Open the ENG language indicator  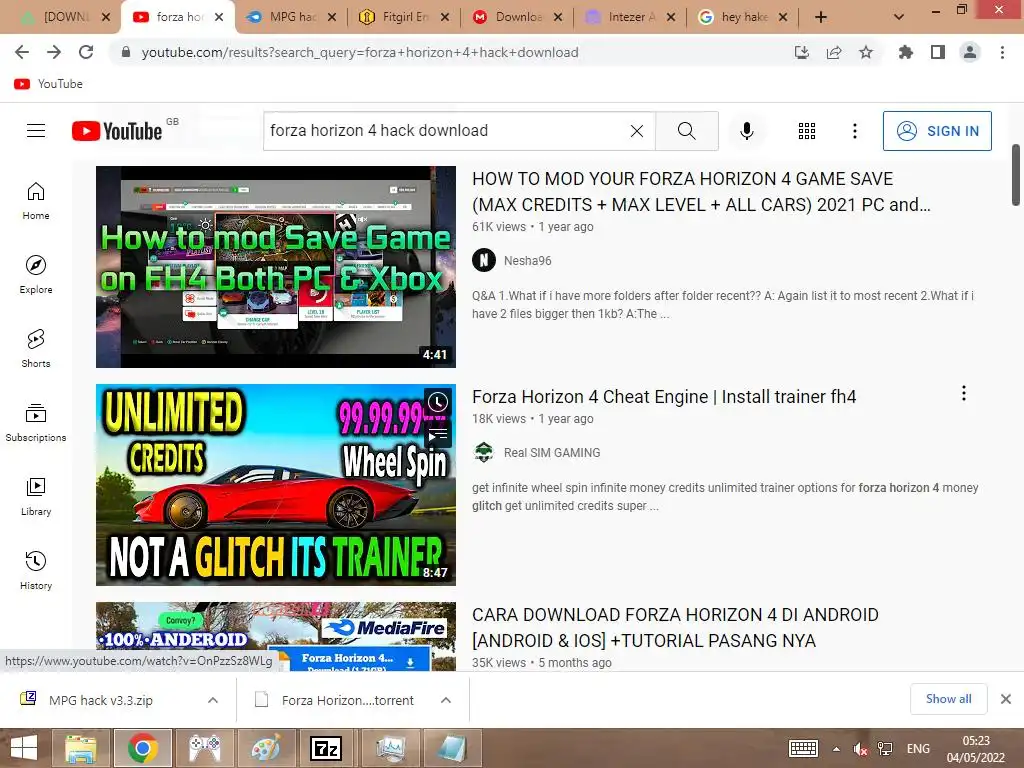pyautogui.click(x=918, y=749)
